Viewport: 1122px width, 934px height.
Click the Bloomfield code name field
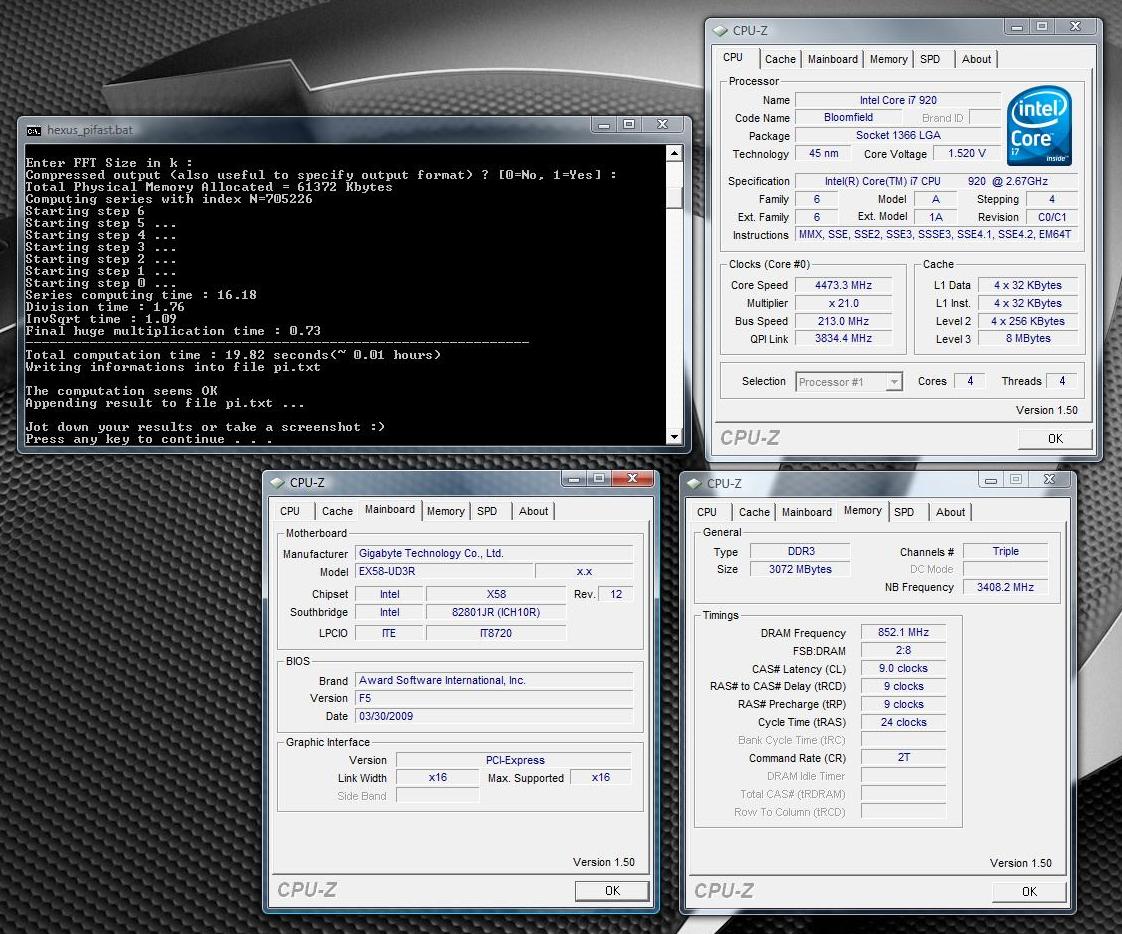848,117
